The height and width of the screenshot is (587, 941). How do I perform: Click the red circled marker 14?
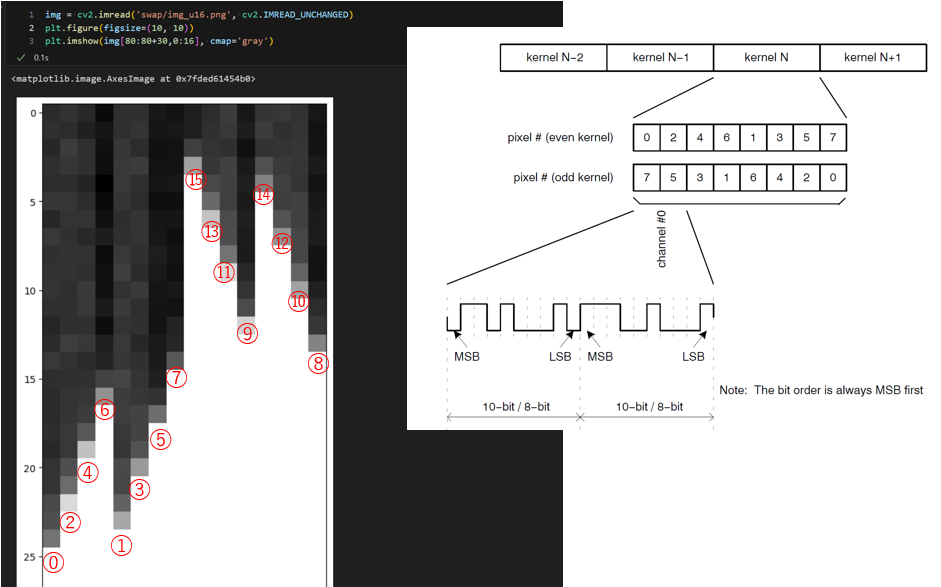click(263, 195)
